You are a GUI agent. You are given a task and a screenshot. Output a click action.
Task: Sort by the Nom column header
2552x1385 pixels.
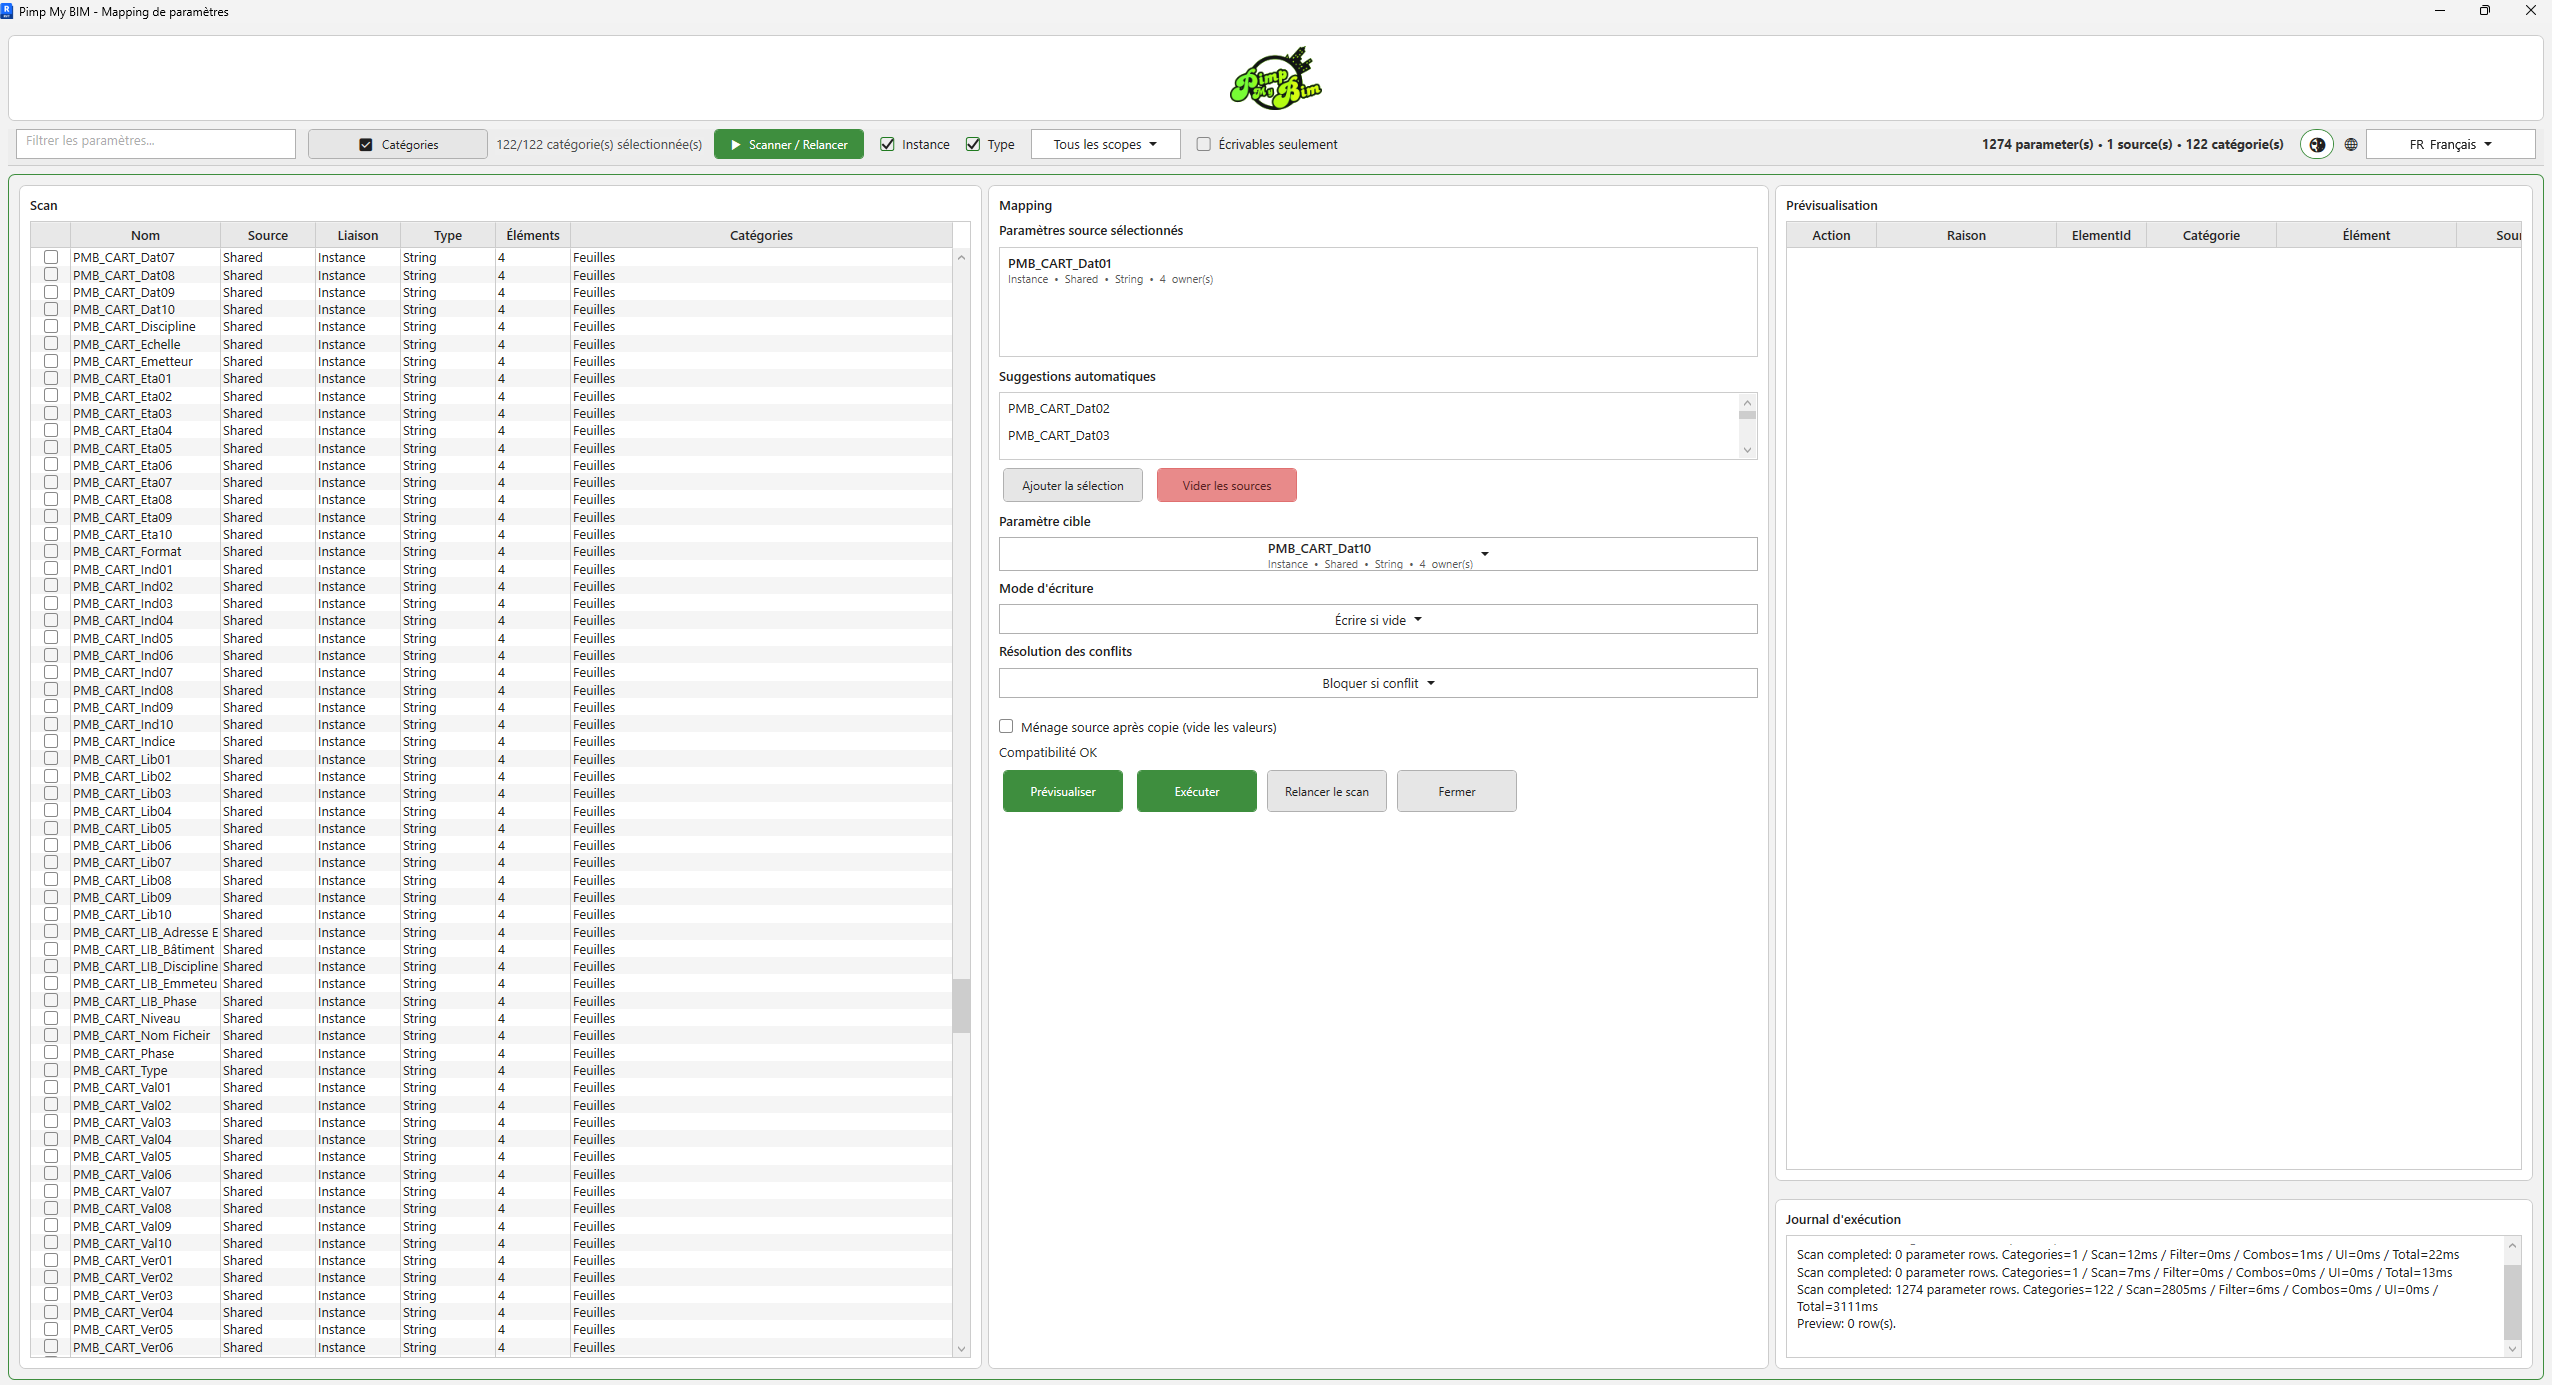(x=145, y=235)
